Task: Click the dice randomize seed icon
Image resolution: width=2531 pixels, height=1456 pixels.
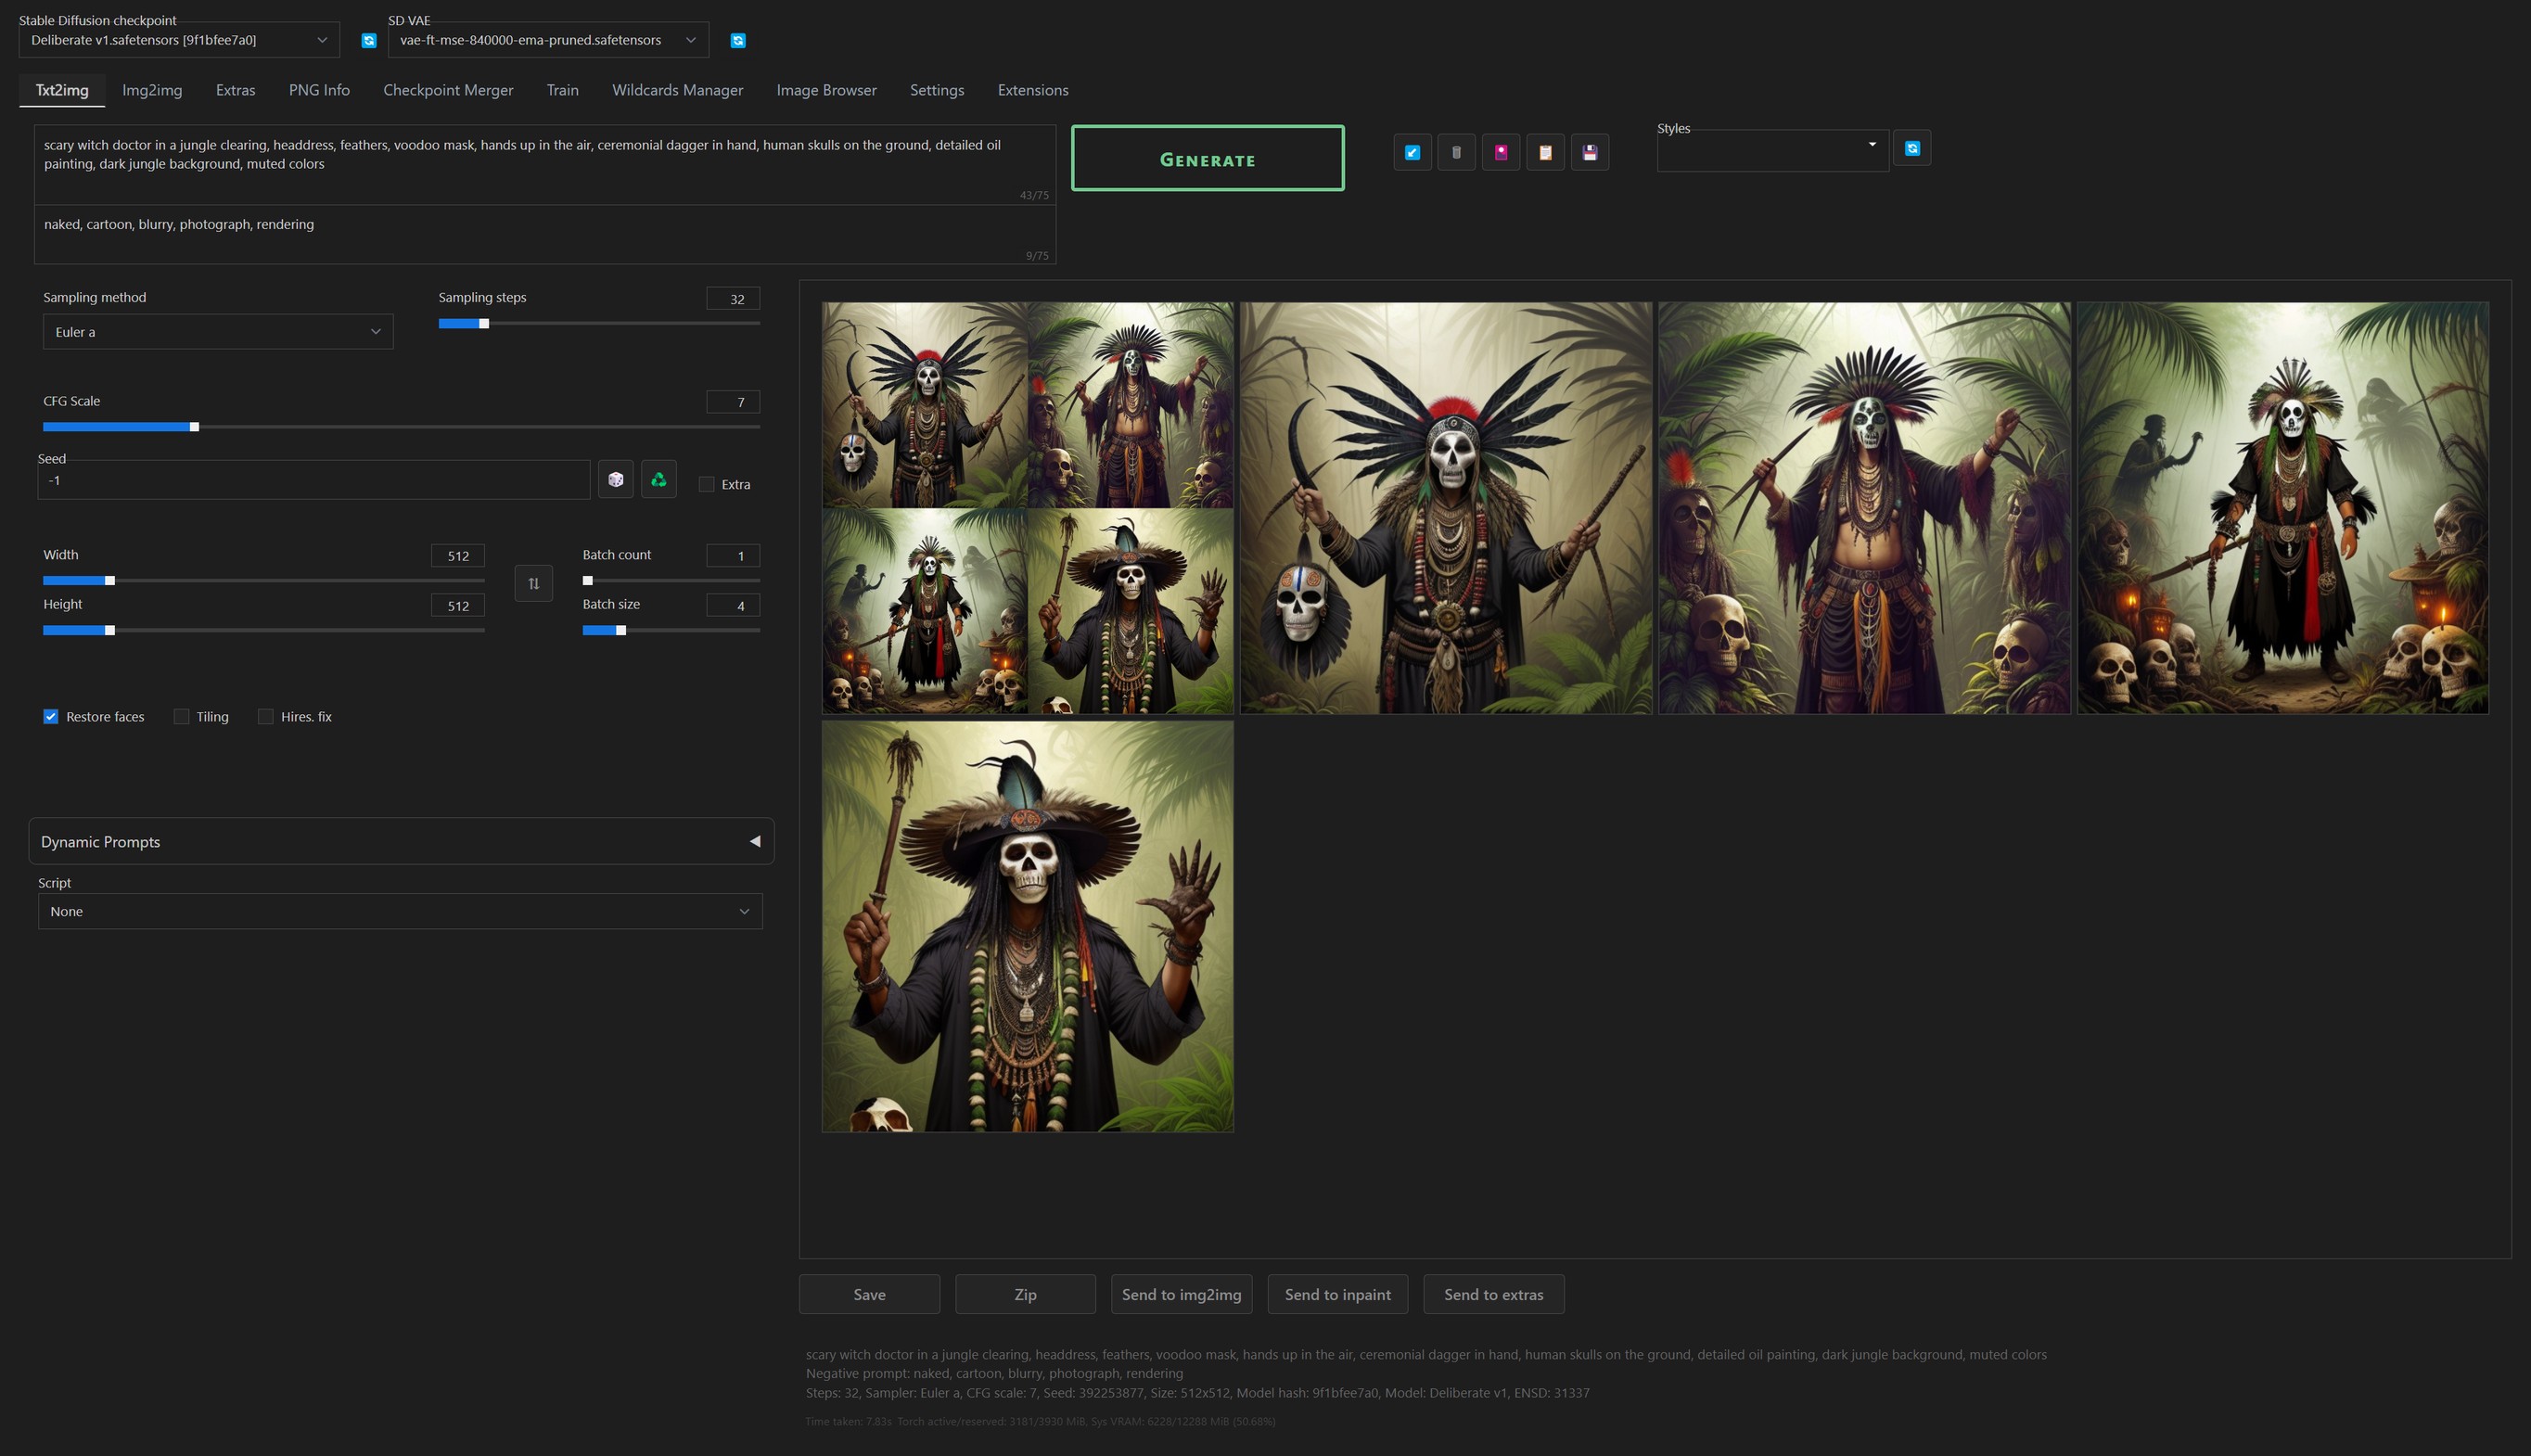Action: [x=615, y=479]
